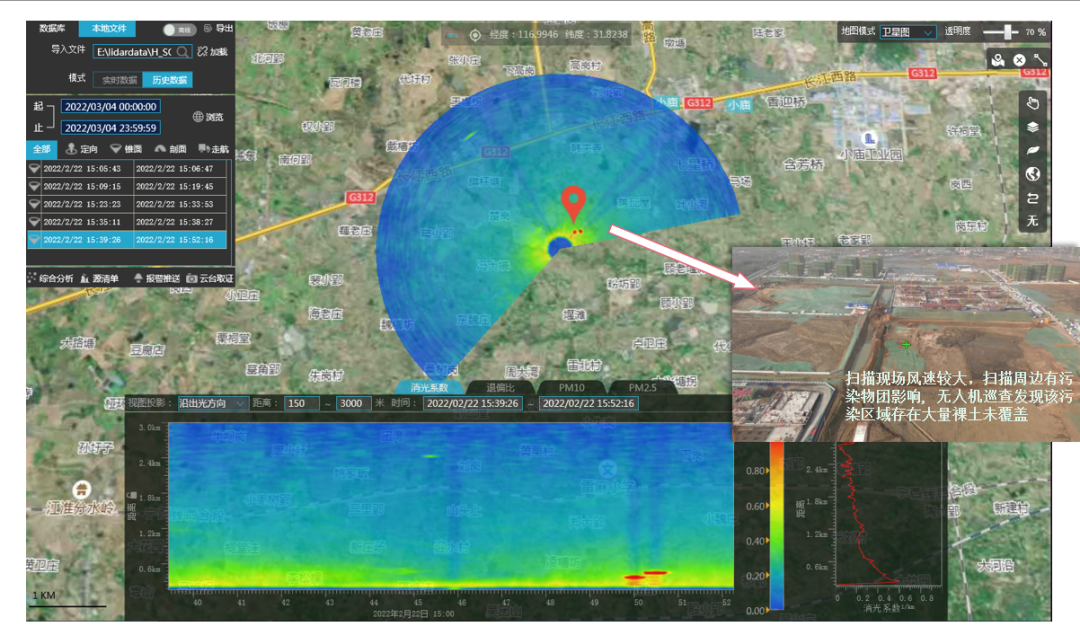Switch mode to 实时数据
The width and height of the screenshot is (1080, 644).
coord(117,79)
